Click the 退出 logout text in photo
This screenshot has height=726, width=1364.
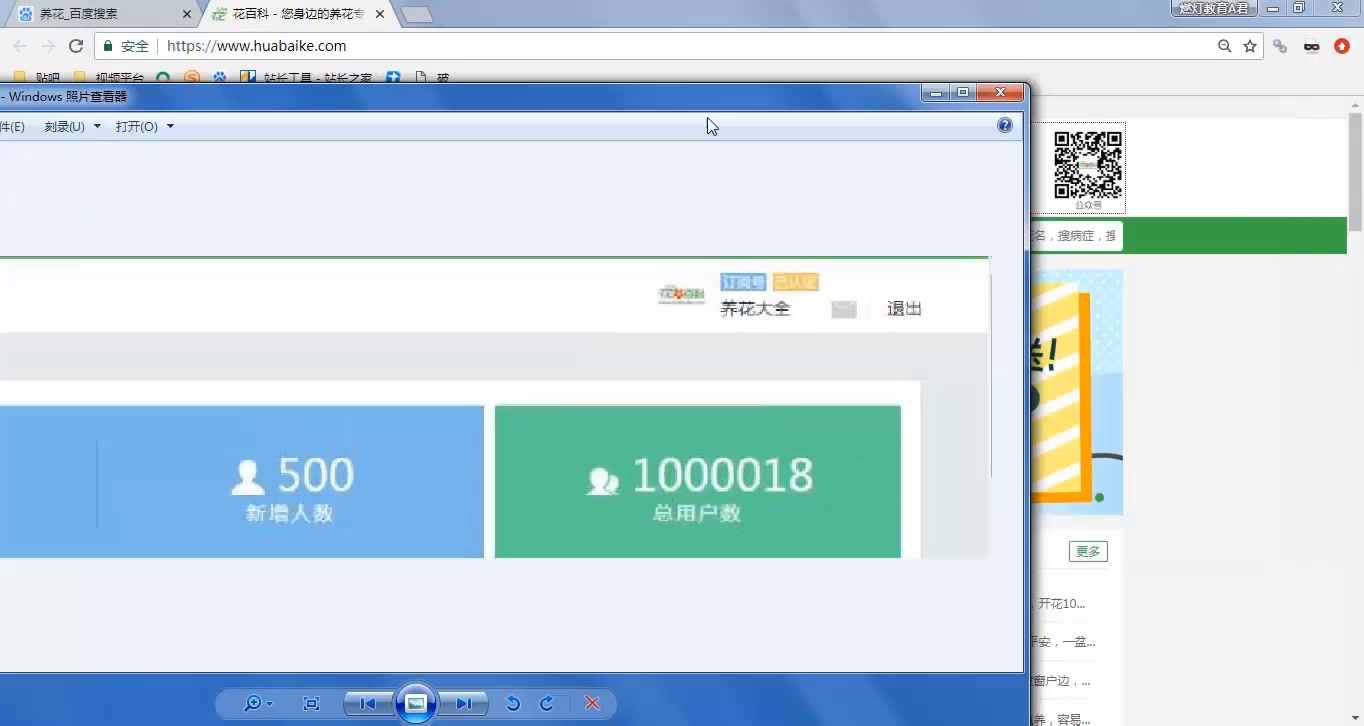904,309
